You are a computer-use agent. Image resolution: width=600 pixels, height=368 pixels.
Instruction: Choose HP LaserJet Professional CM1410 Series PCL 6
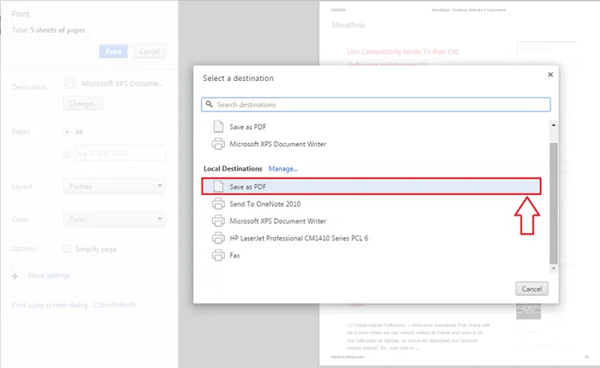tap(371, 238)
